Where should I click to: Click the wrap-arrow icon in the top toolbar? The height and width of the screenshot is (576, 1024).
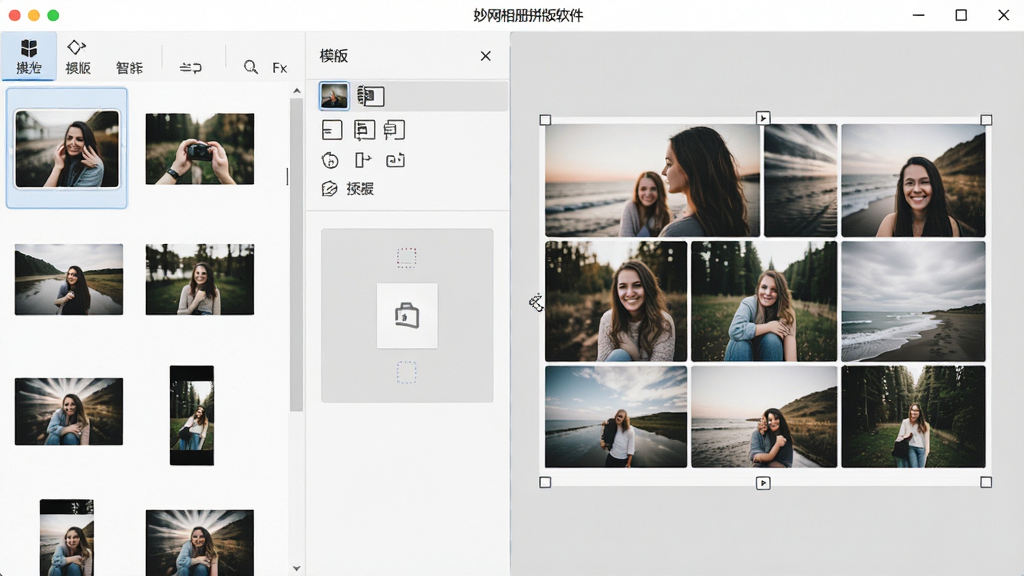point(191,67)
